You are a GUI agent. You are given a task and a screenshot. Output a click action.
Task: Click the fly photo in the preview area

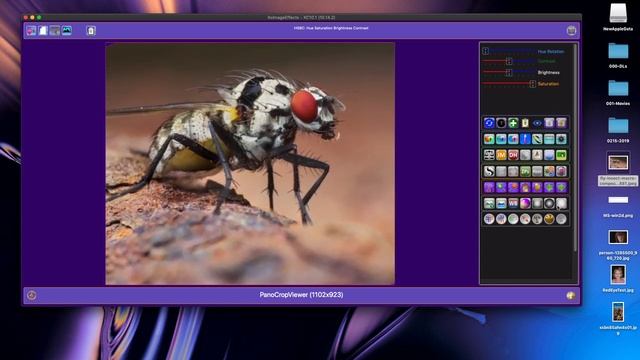pyautogui.click(x=250, y=164)
